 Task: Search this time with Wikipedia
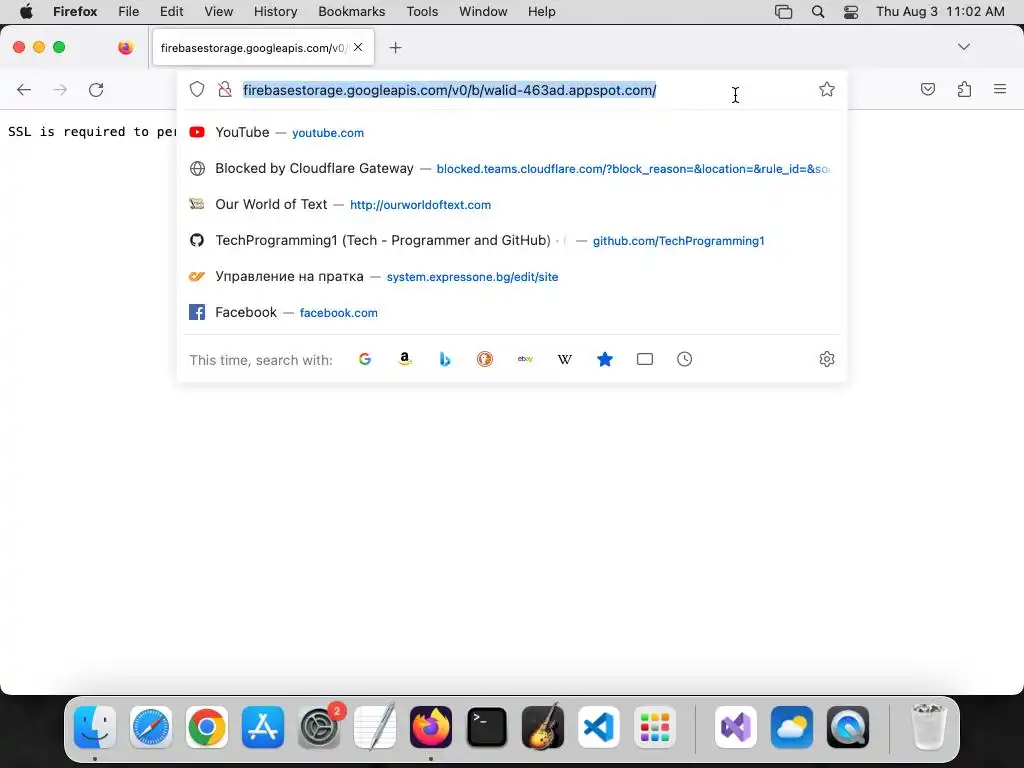coord(565,359)
